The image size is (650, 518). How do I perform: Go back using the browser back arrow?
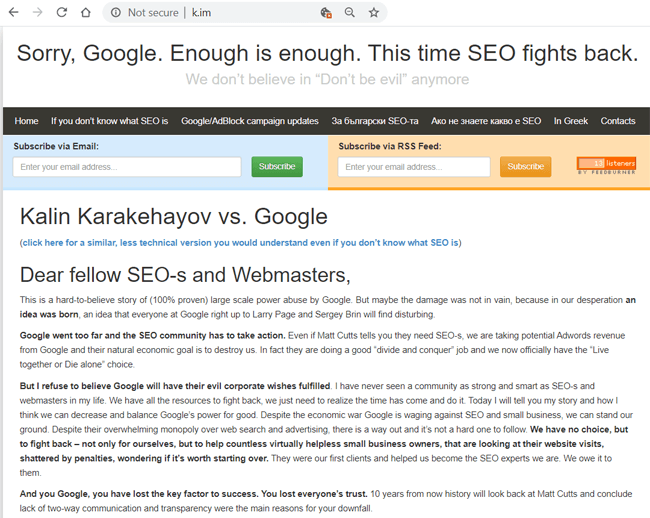tap(14, 12)
